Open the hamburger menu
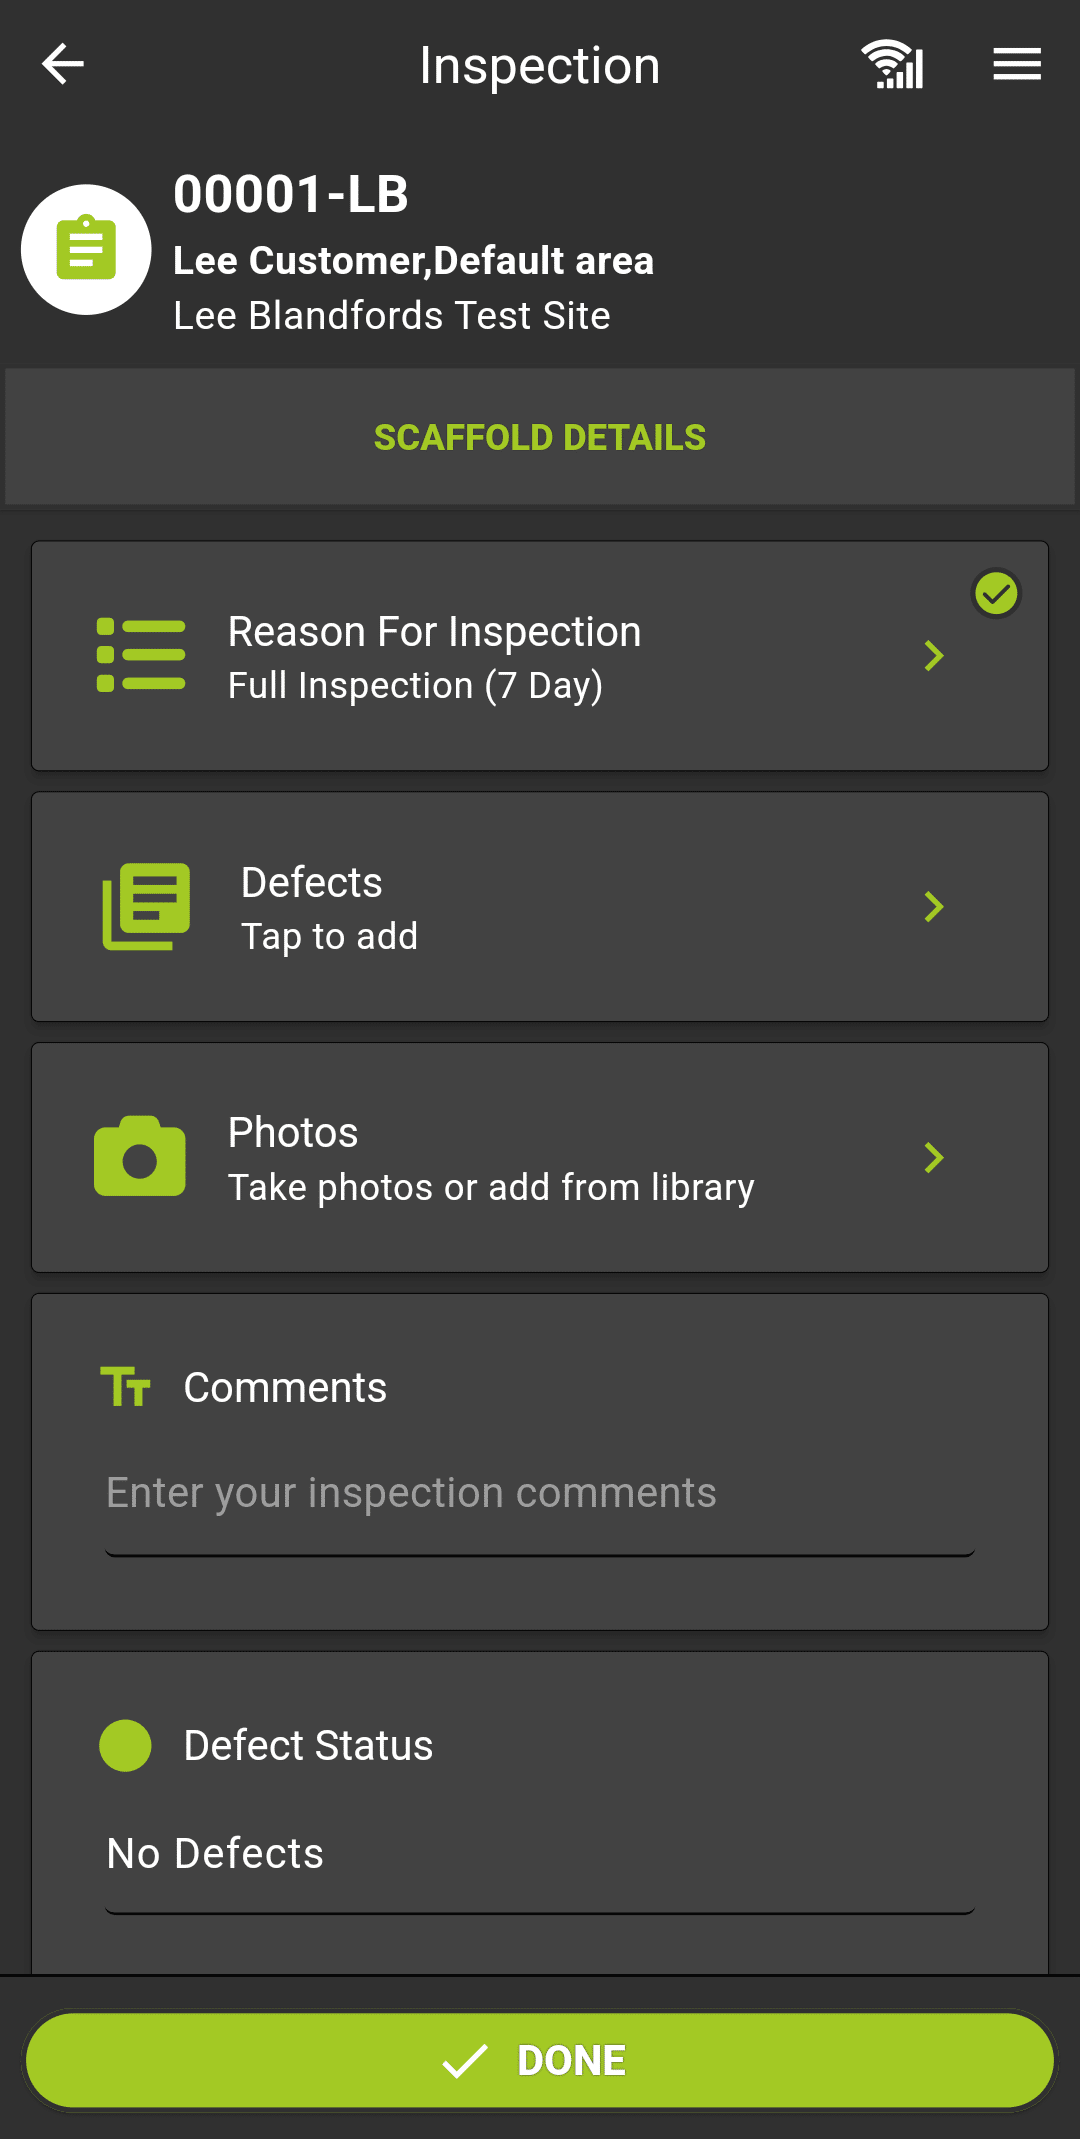Viewport: 1080px width, 2139px height. pos(1017,65)
